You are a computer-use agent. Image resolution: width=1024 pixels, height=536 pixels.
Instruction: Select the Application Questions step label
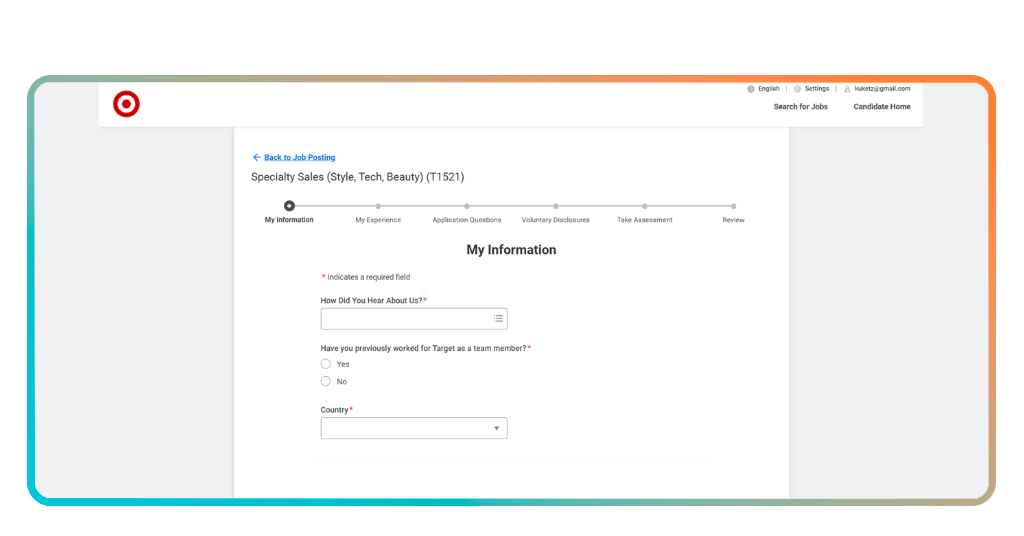pos(467,220)
